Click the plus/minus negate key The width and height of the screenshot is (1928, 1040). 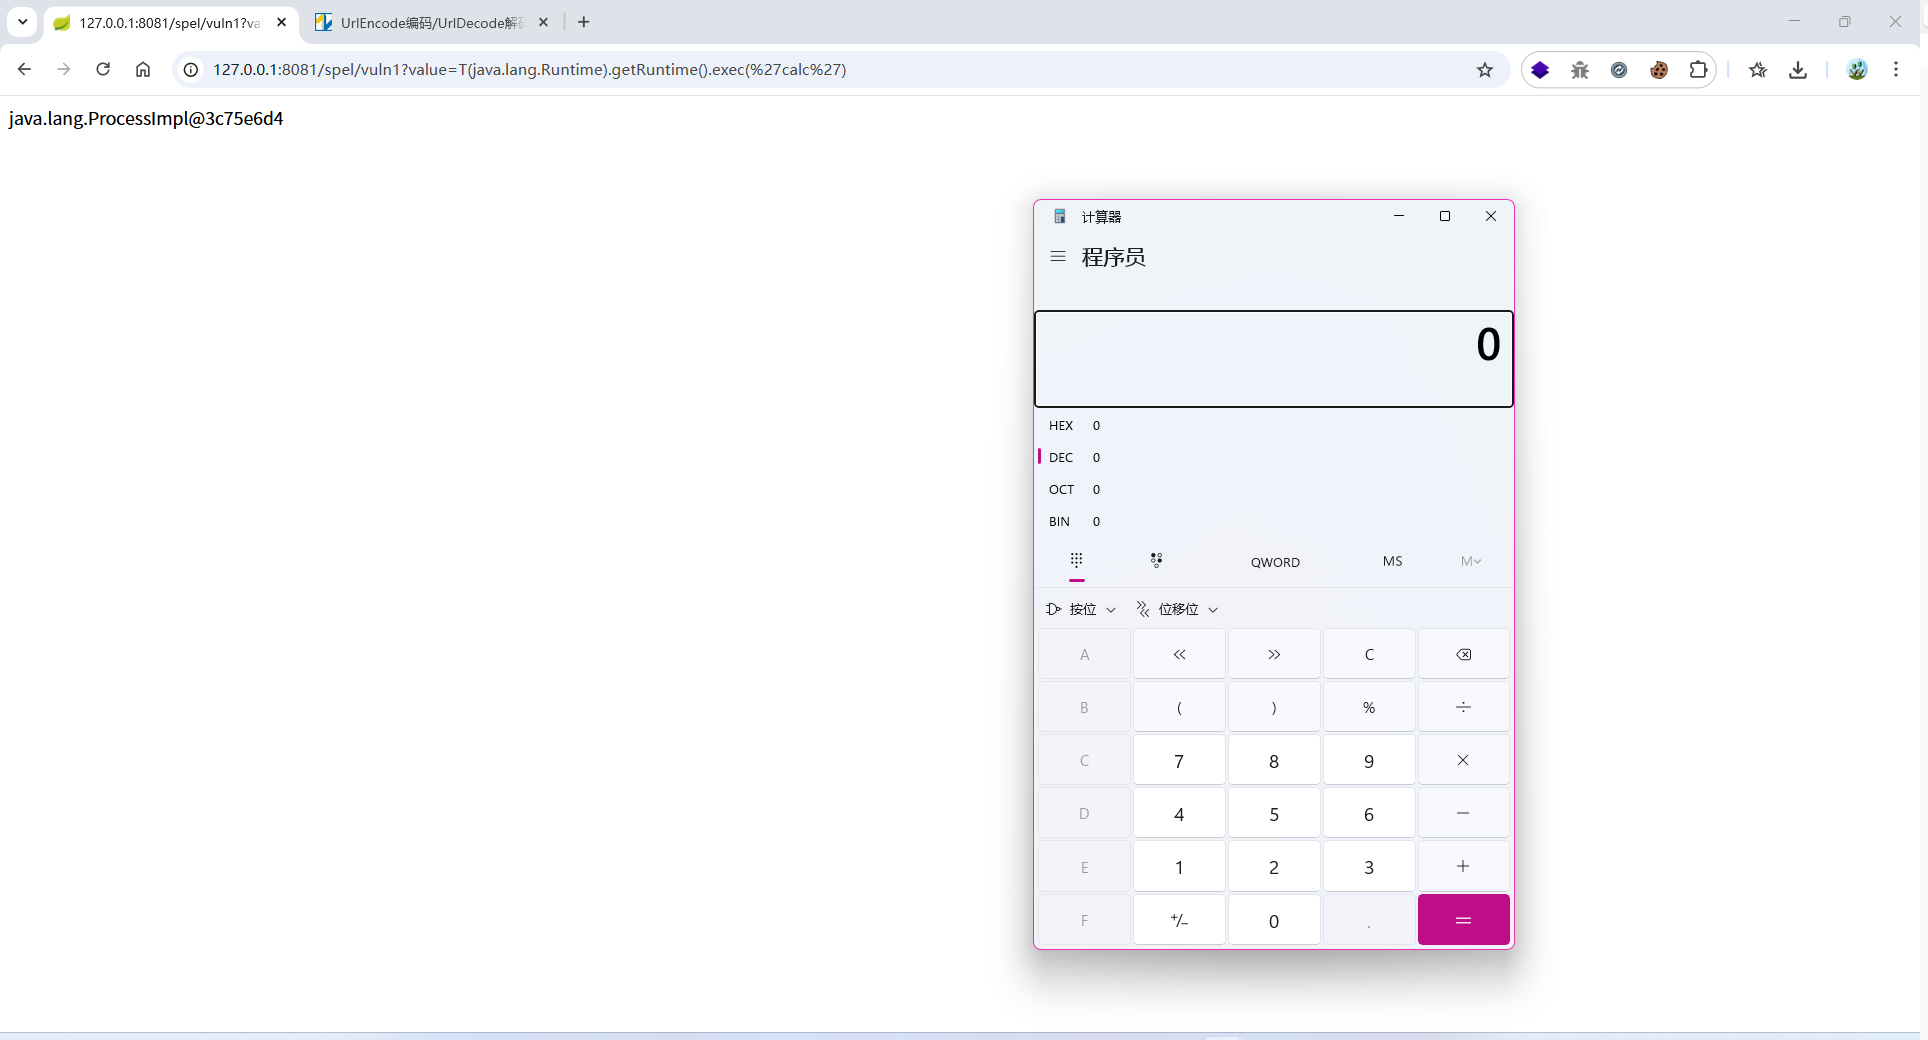click(x=1179, y=920)
